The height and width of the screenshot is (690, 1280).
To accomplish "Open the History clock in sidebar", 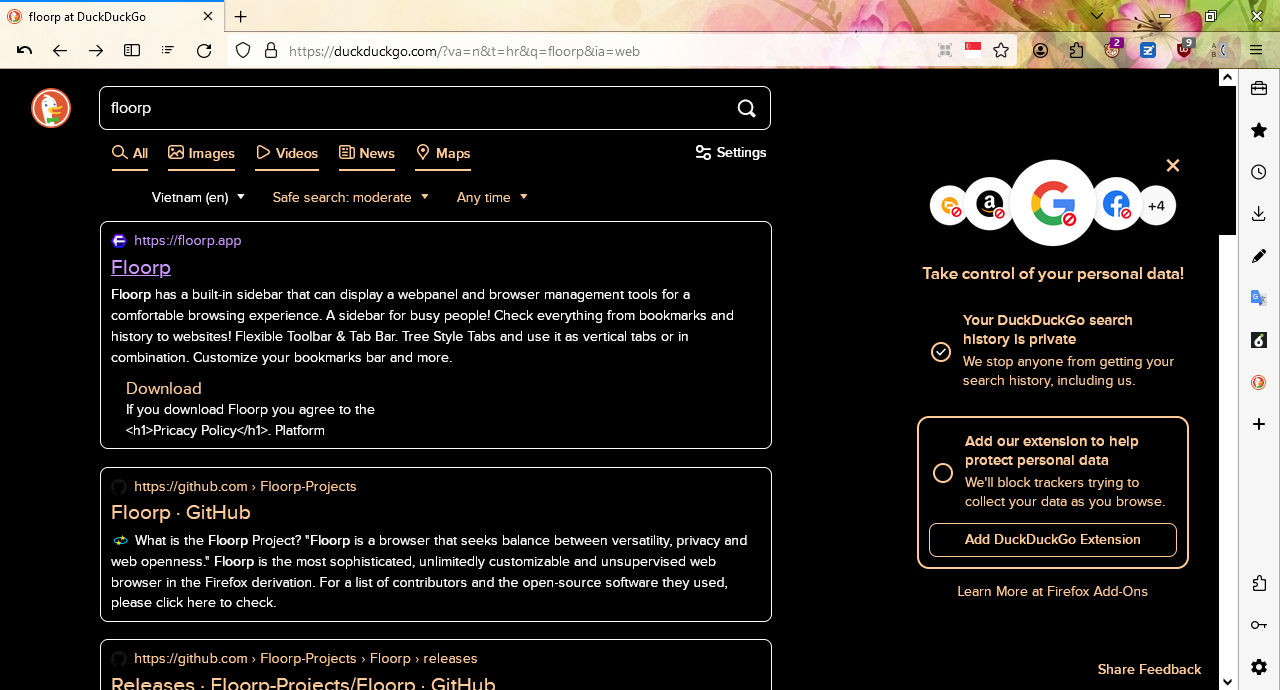I will pyautogui.click(x=1259, y=172).
